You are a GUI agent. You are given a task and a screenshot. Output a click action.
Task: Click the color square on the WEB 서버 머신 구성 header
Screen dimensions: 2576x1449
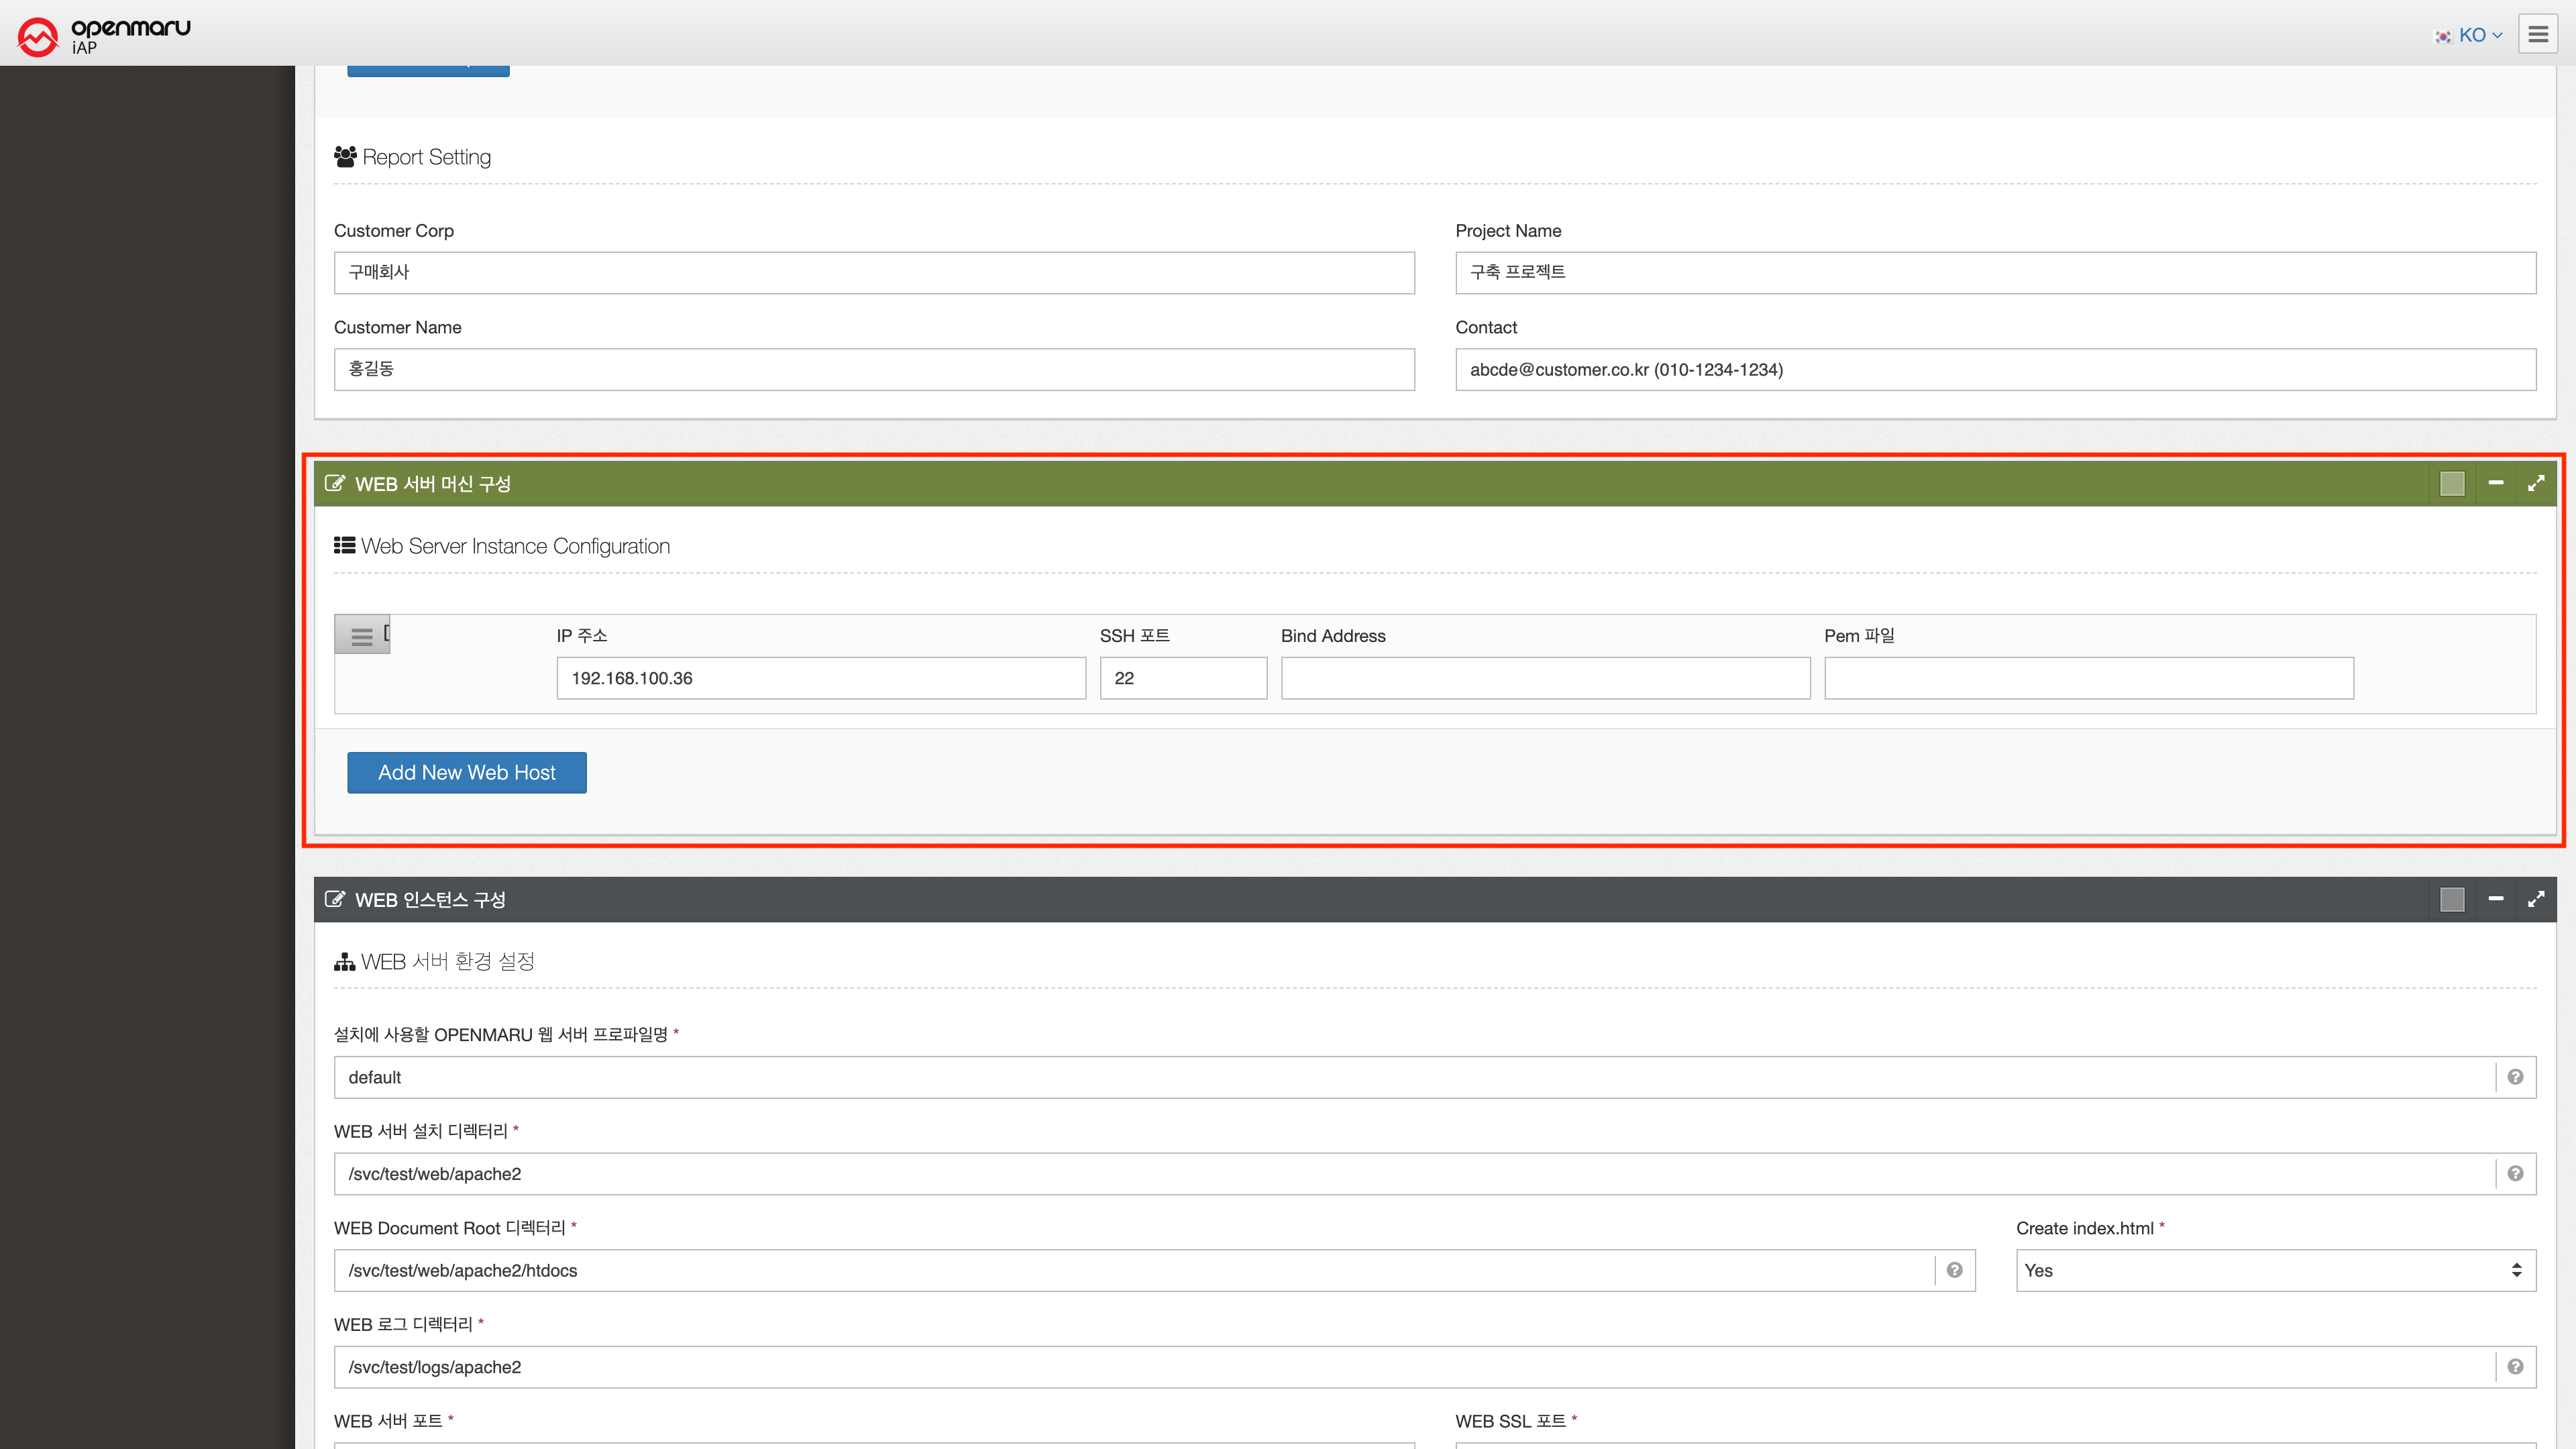[x=2452, y=484]
